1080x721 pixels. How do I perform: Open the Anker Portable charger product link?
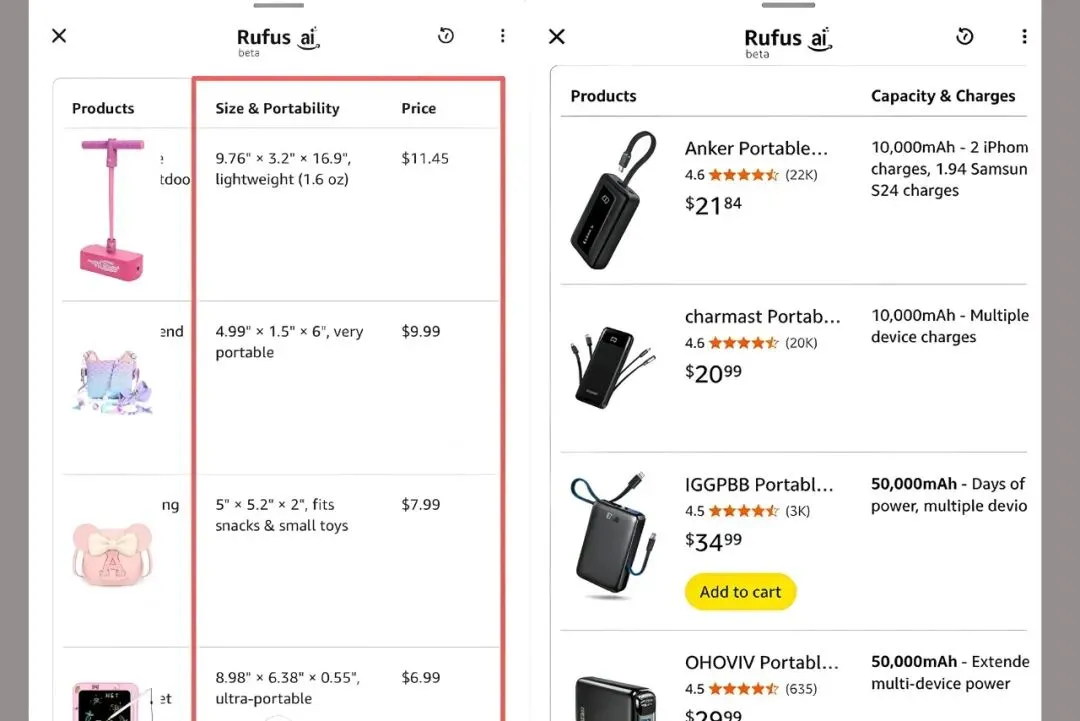pos(756,149)
